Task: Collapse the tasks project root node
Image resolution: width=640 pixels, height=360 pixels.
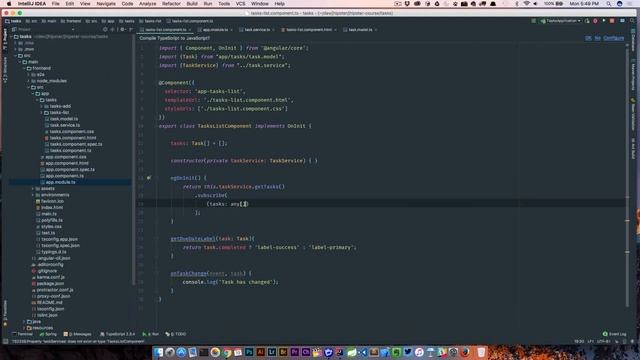Action: point(11,36)
